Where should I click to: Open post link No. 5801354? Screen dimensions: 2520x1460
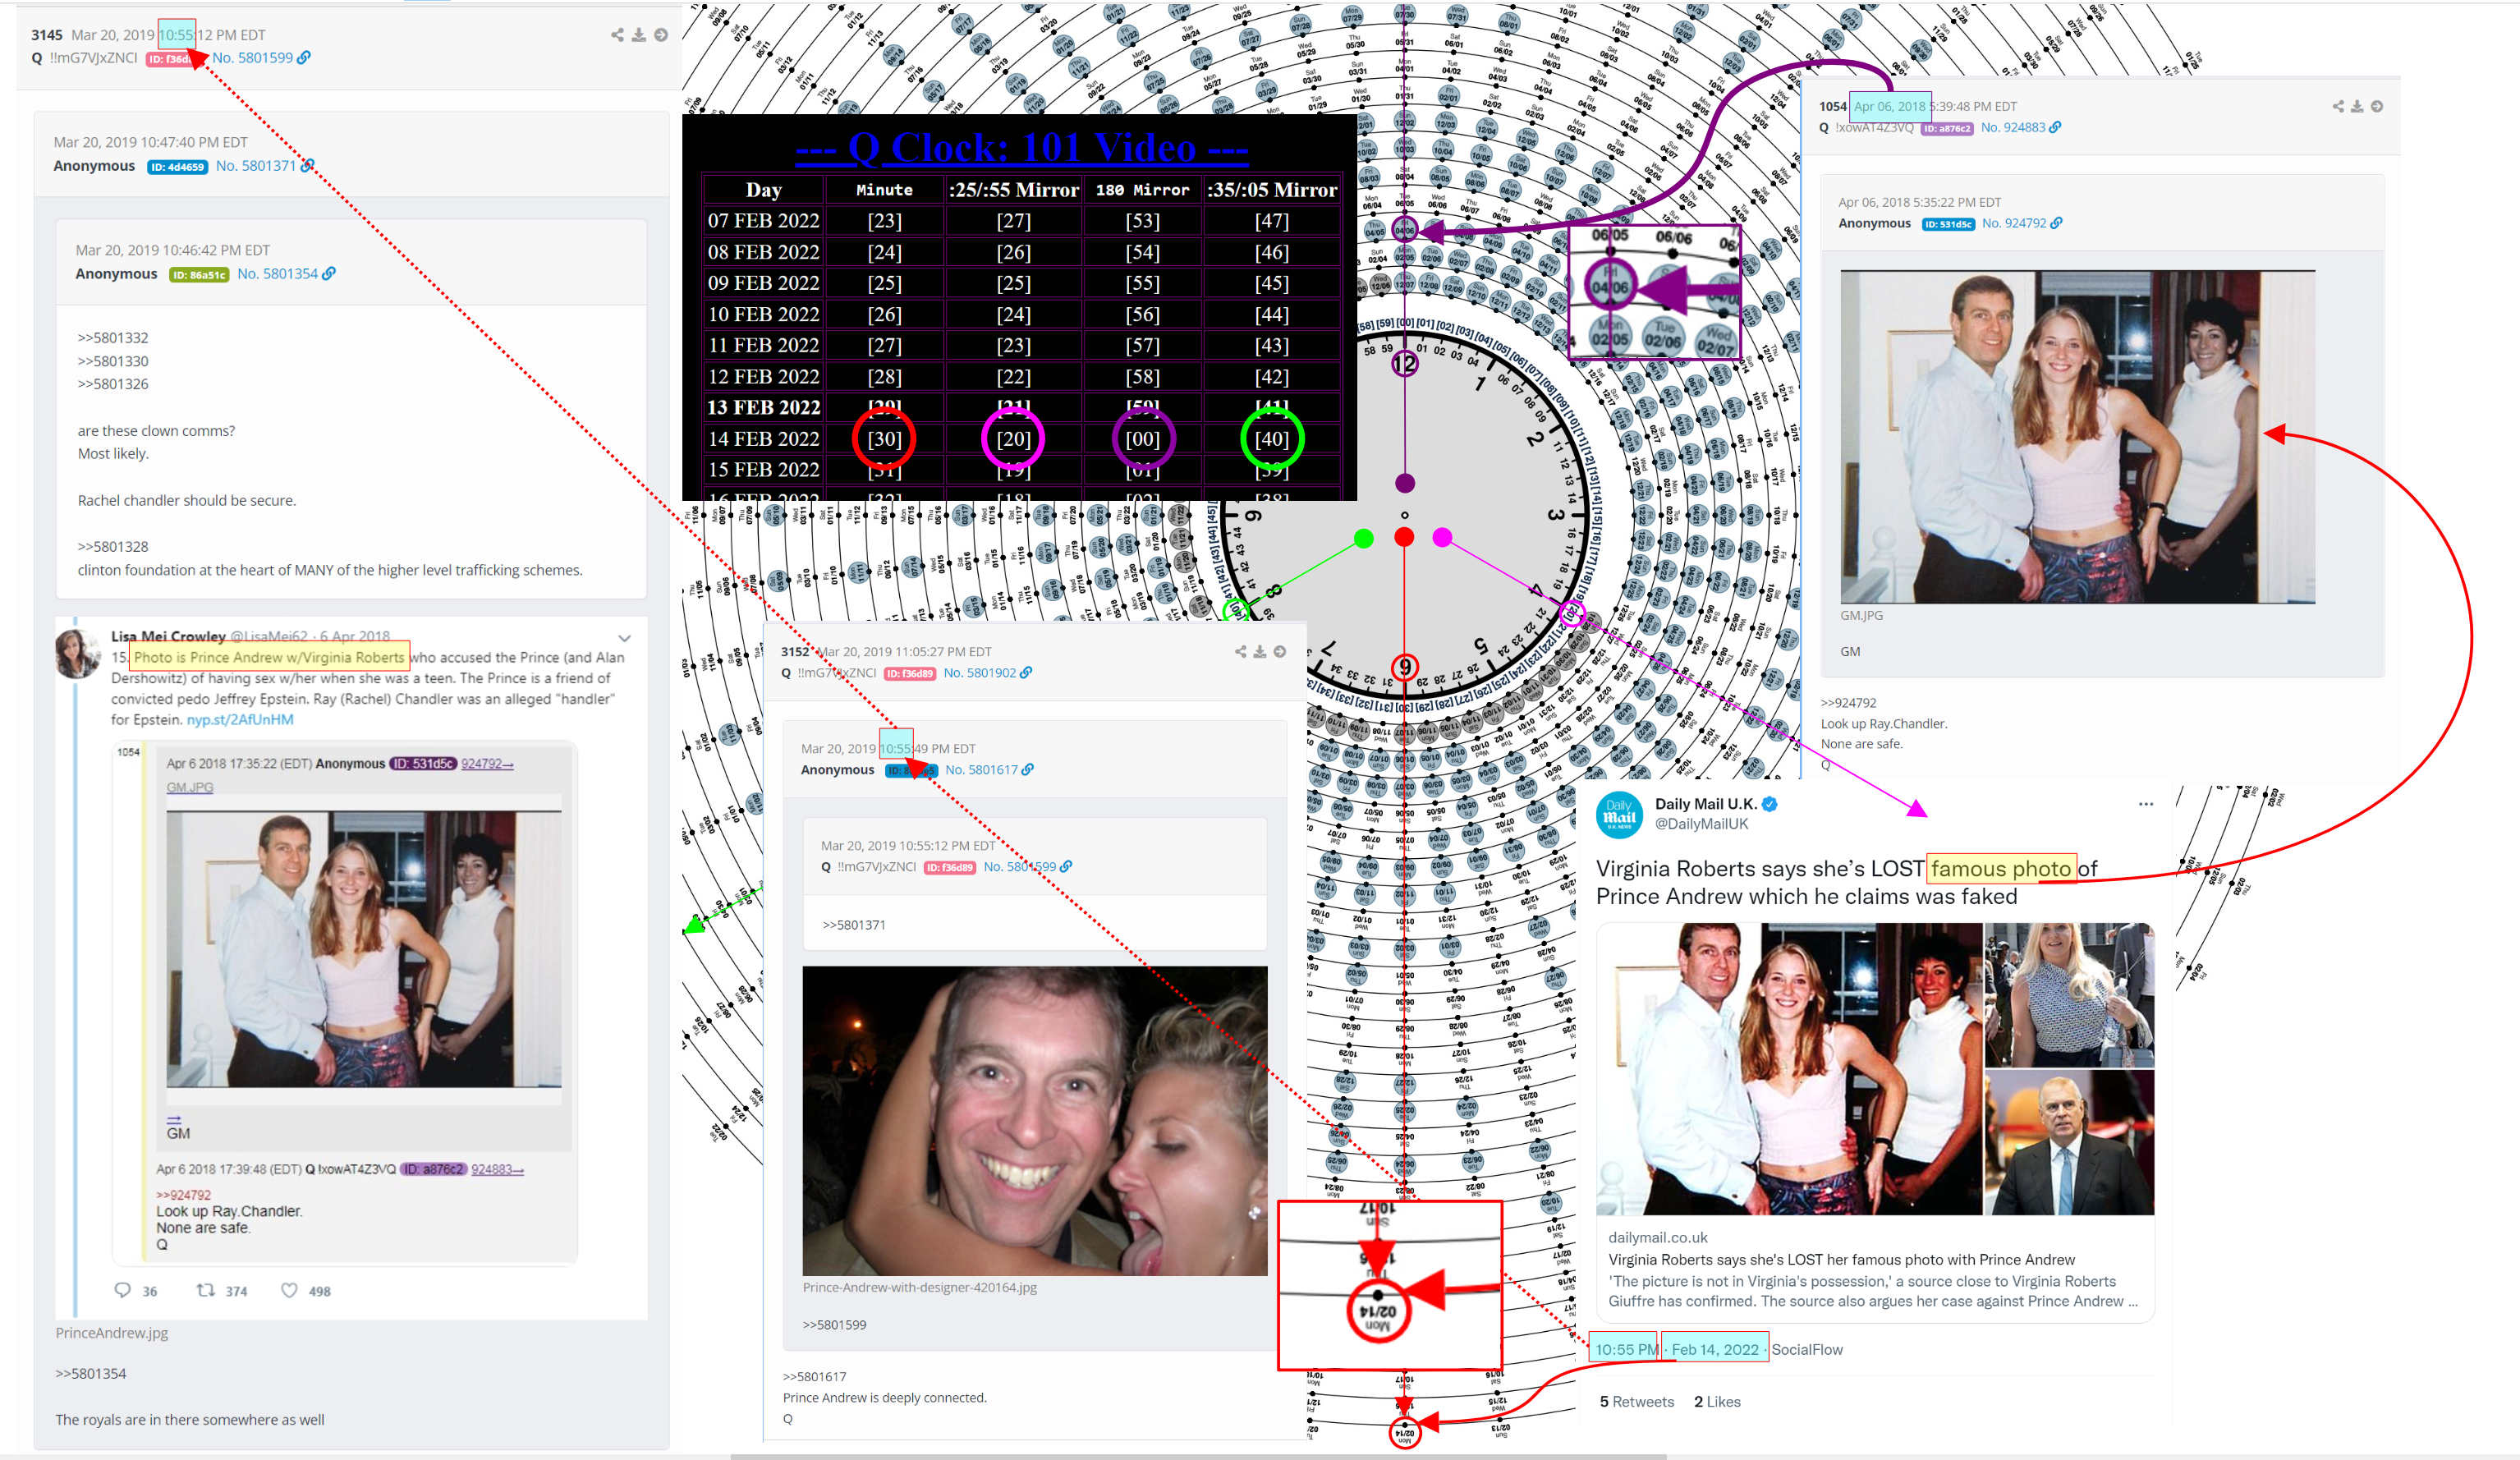[x=277, y=274]
